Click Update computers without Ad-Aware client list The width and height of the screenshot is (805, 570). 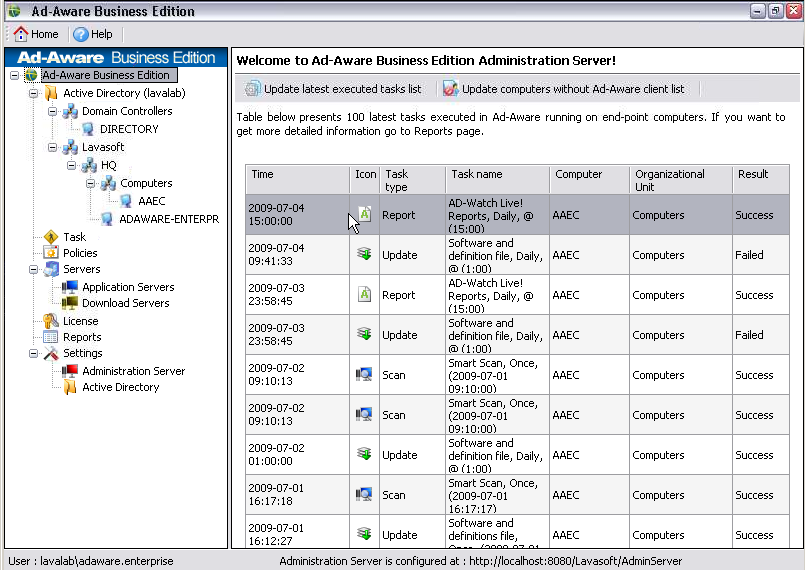pyautogui.click(x=565, y=89)
